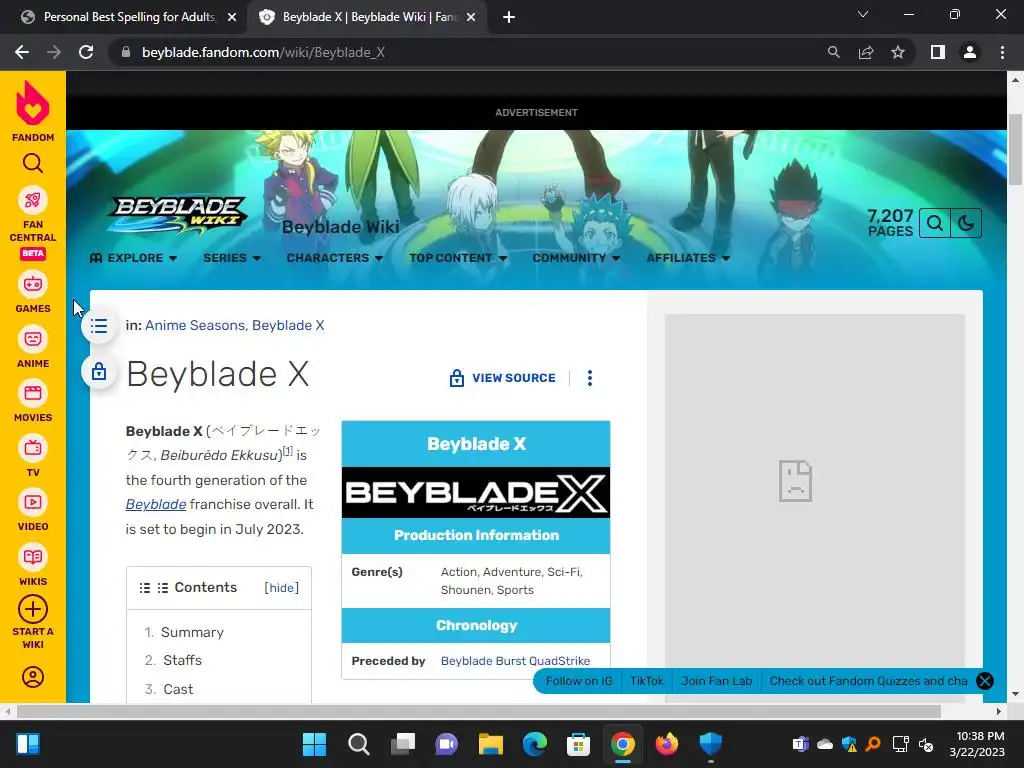The image size is (1024, 768).
Task: Jump to Staffs section in Contents
Action: point(182,660)
